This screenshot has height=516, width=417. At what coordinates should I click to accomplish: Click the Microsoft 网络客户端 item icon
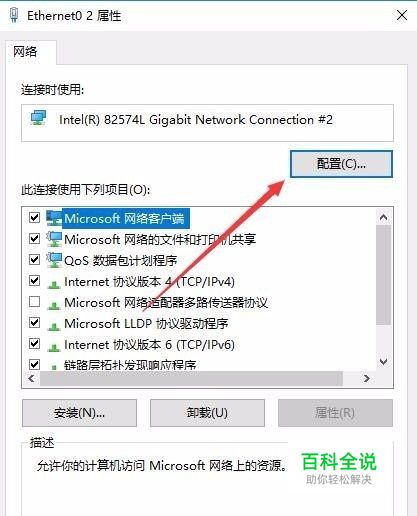(x=54, y=218)
